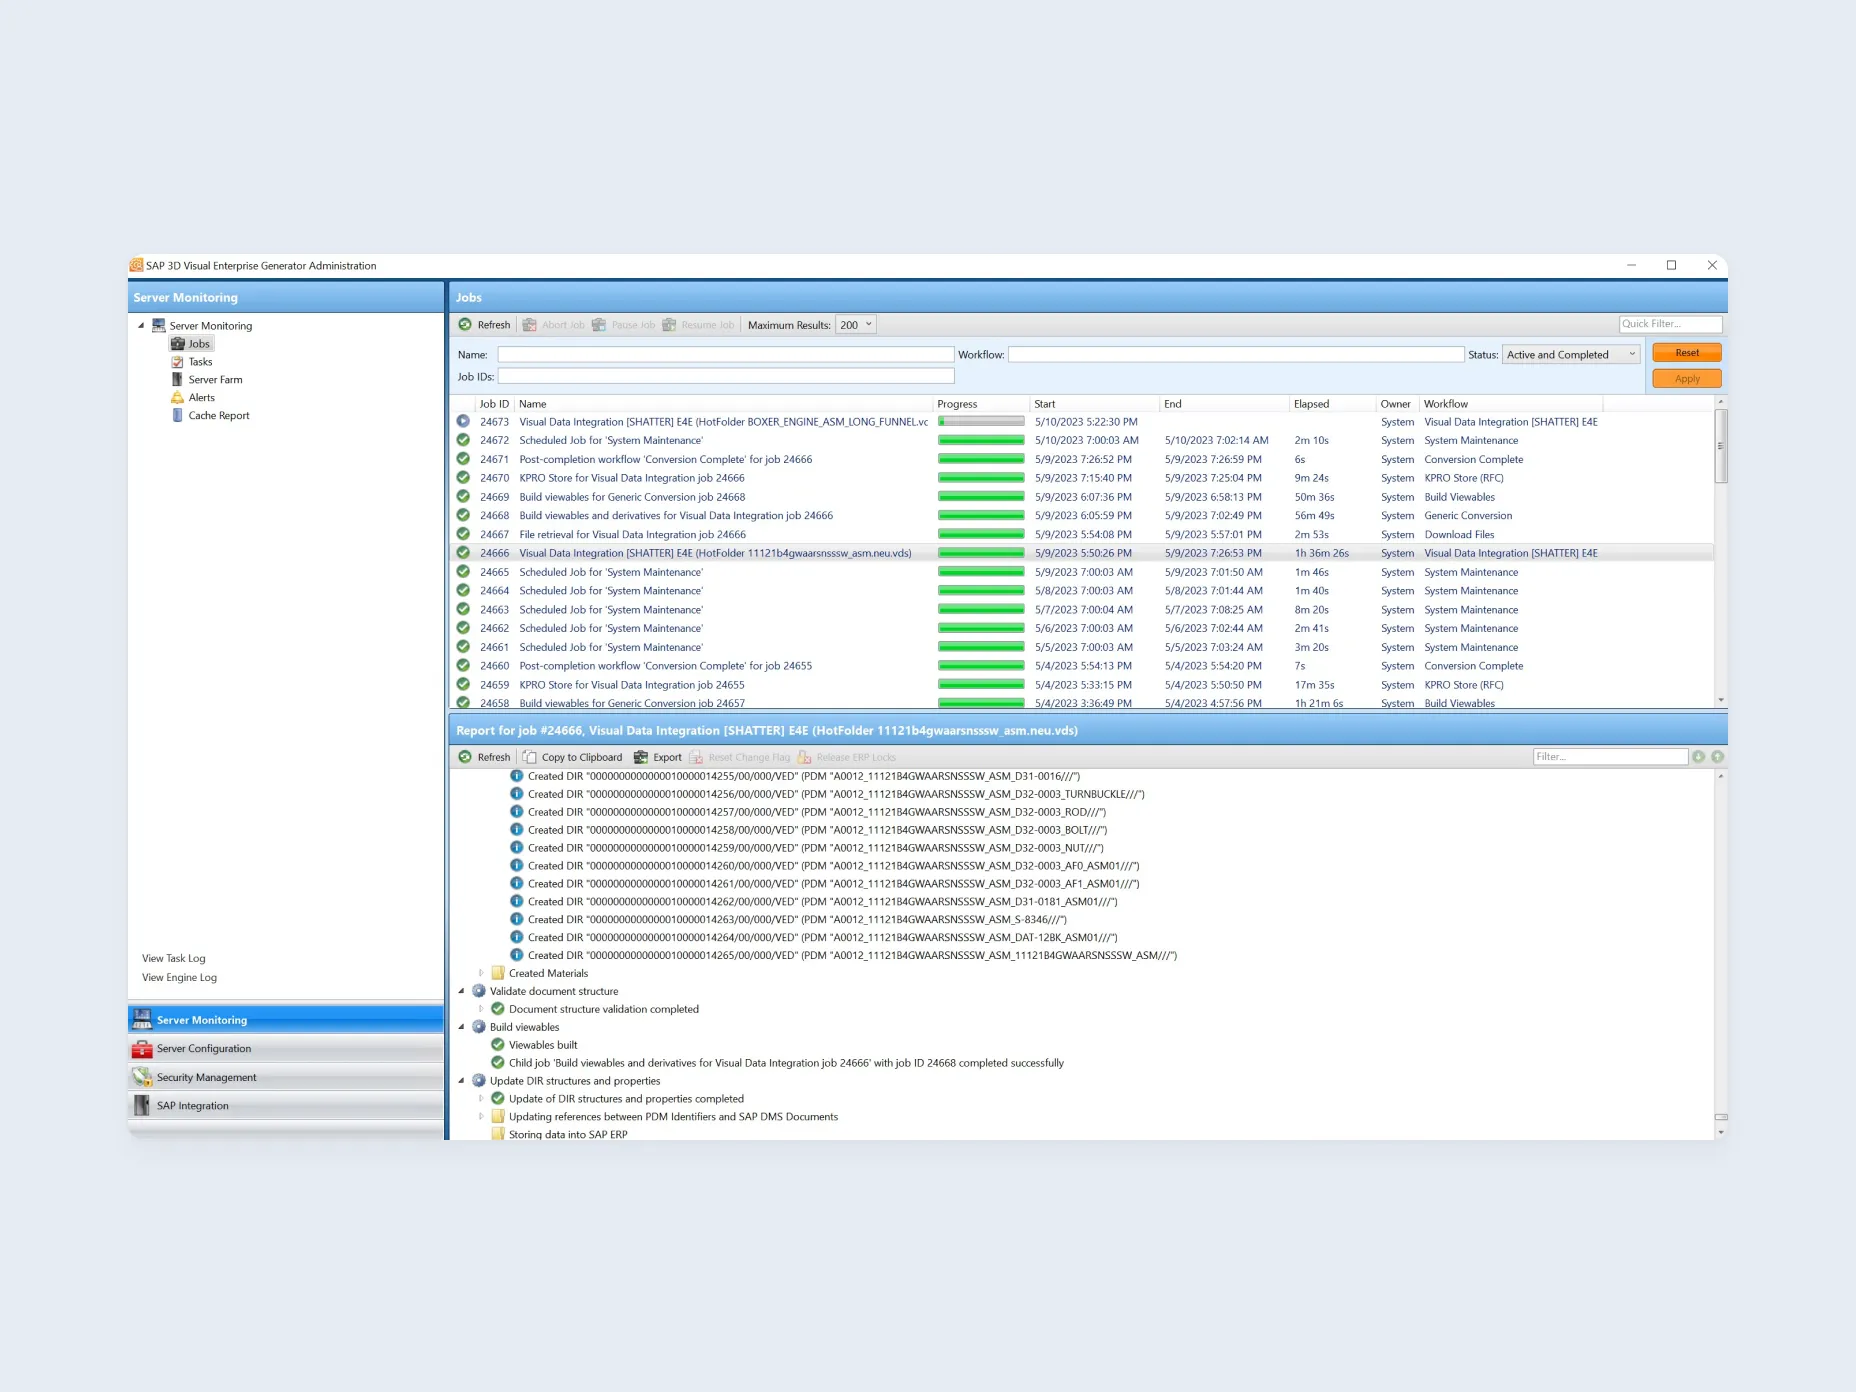Collapse the Validate document structure node
This screenshot has width=1856, height=1392.
pyautogui.click(x=461, y=992)
